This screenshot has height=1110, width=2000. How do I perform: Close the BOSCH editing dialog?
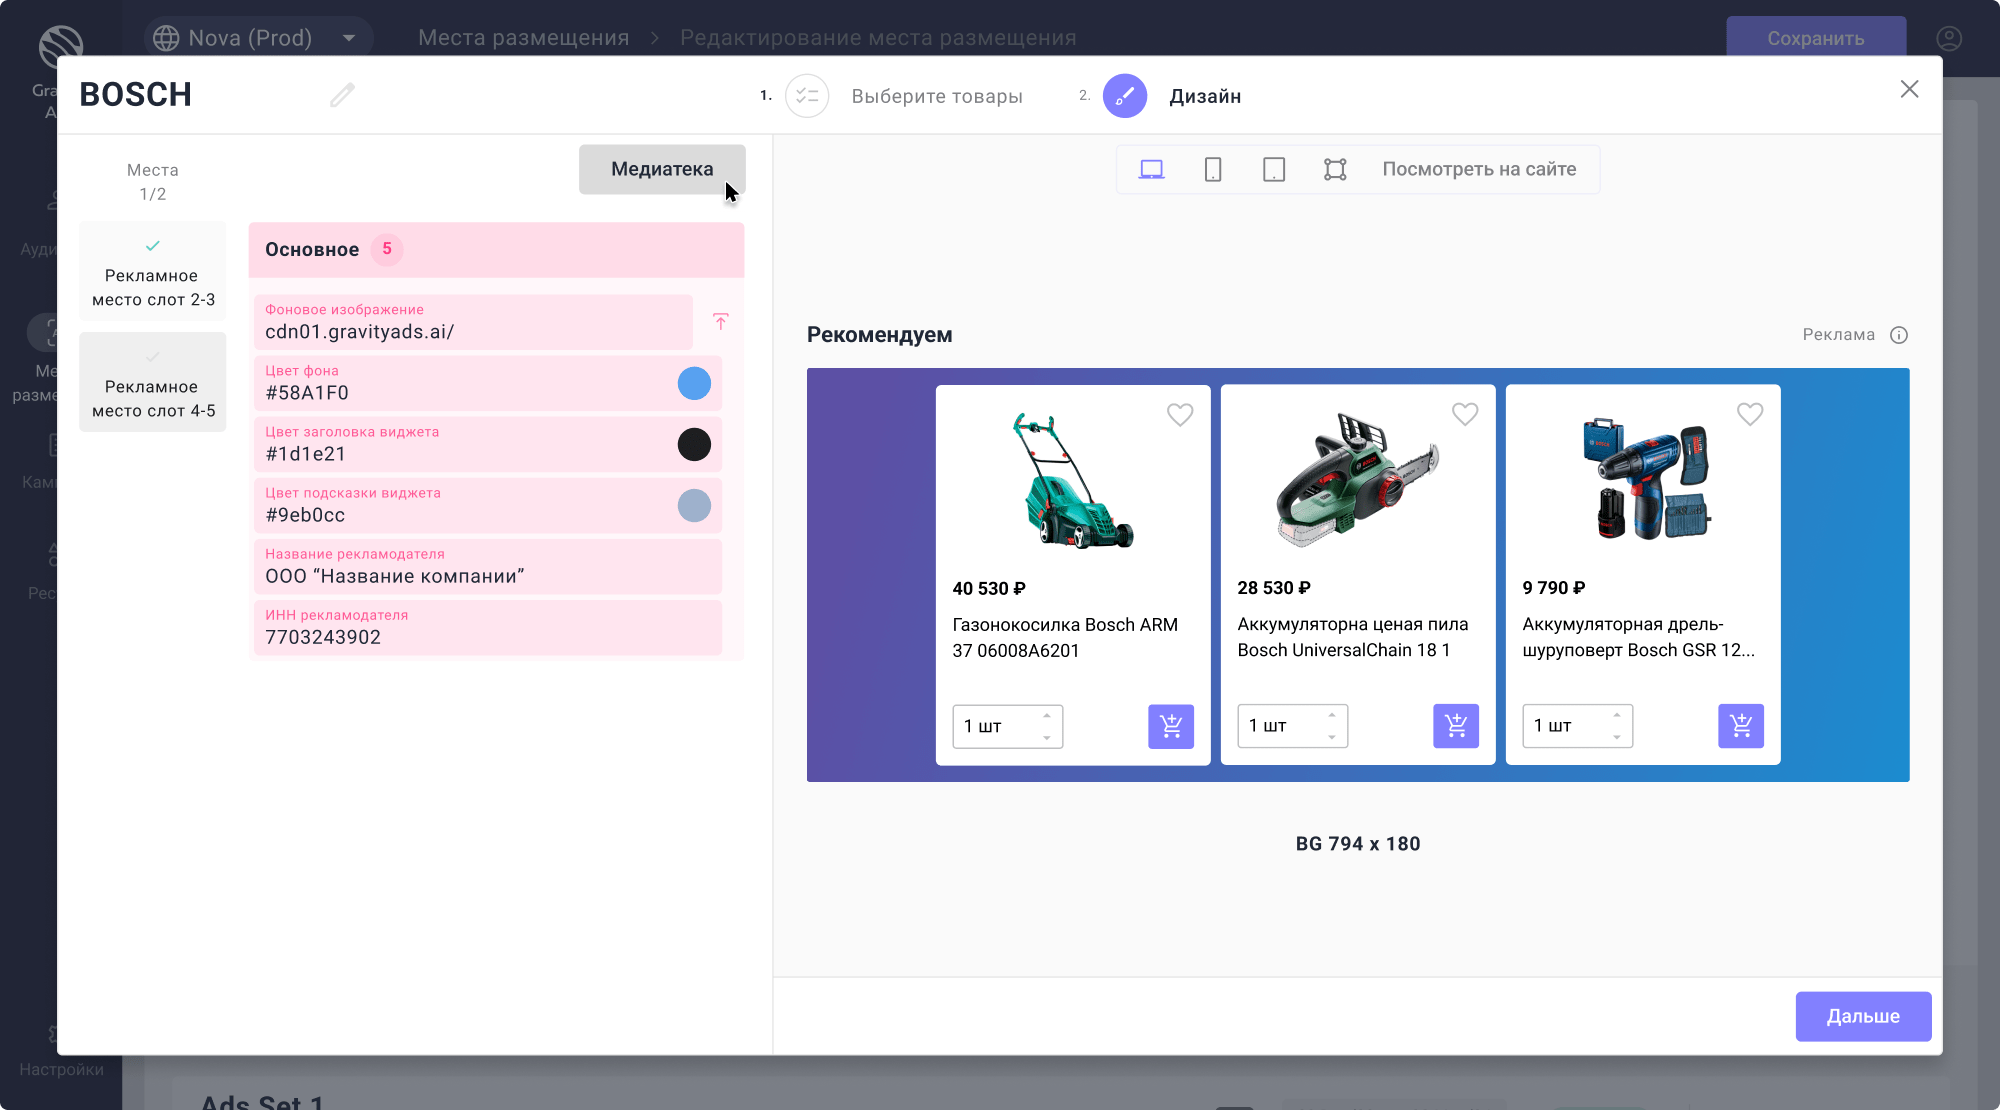tap(1909, 90)
